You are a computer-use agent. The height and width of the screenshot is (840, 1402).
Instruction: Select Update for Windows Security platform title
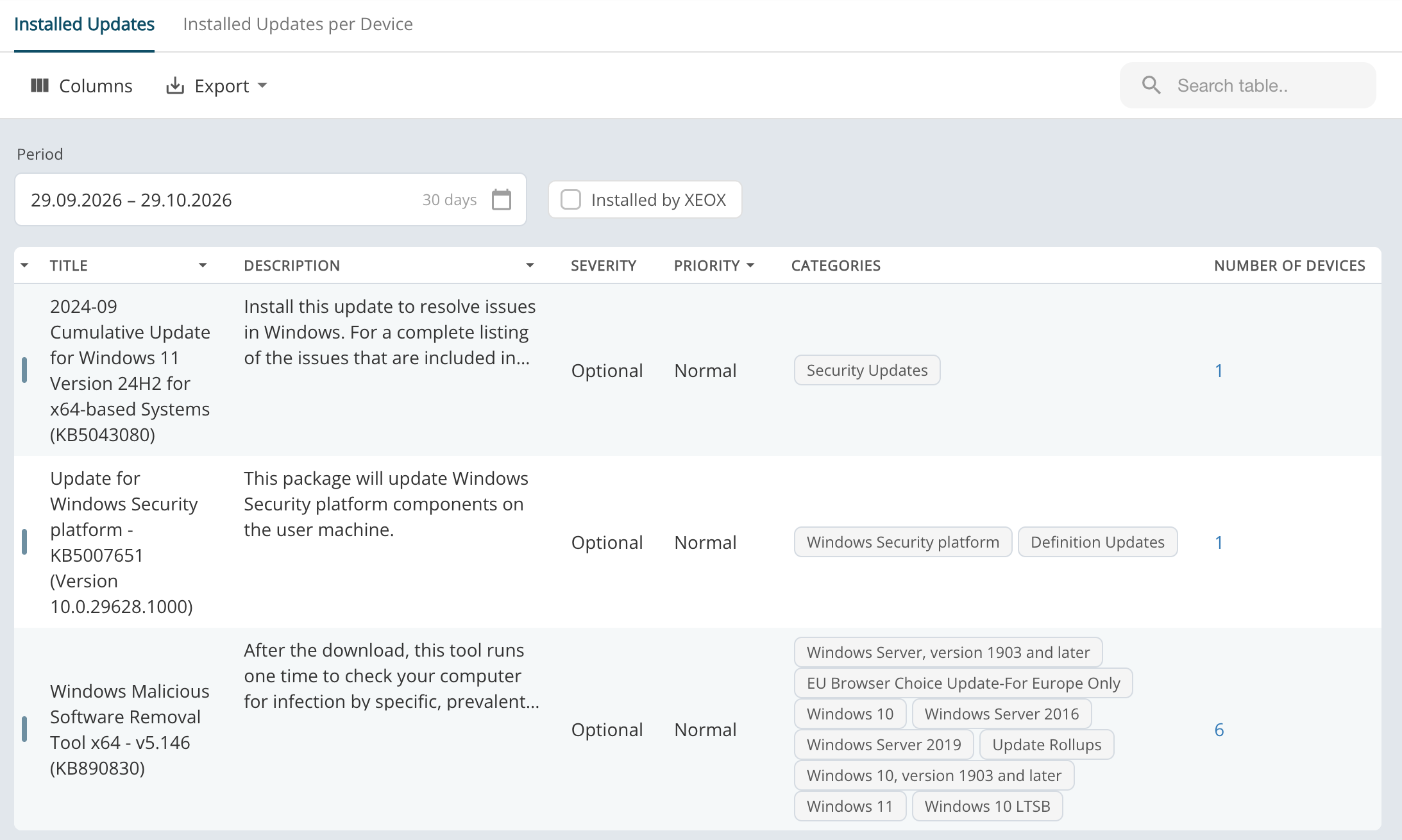pos(124,543)
